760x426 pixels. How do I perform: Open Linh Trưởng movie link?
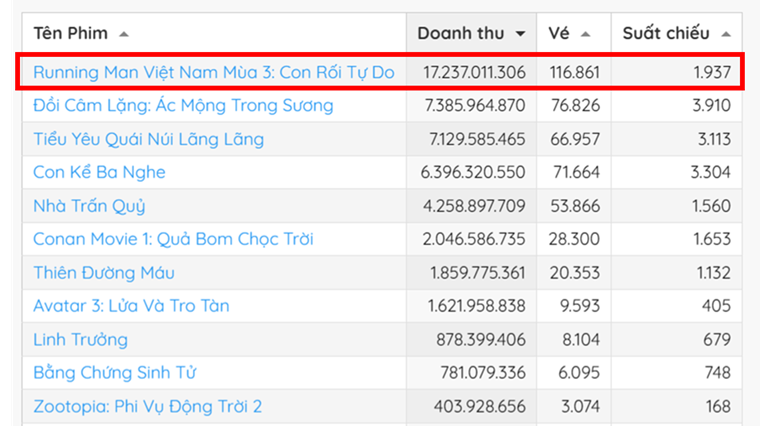(80, 340)
